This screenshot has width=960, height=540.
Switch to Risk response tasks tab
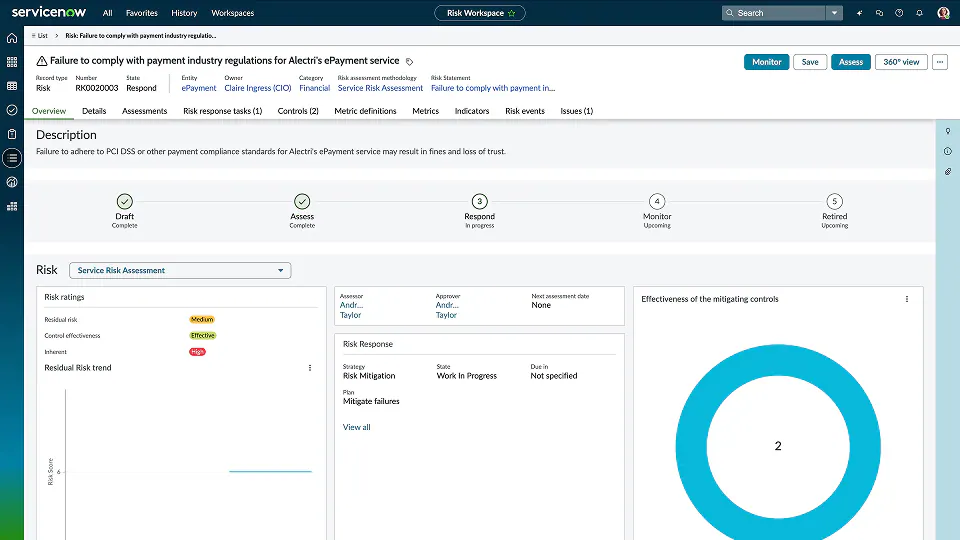(x=222, y=111)
